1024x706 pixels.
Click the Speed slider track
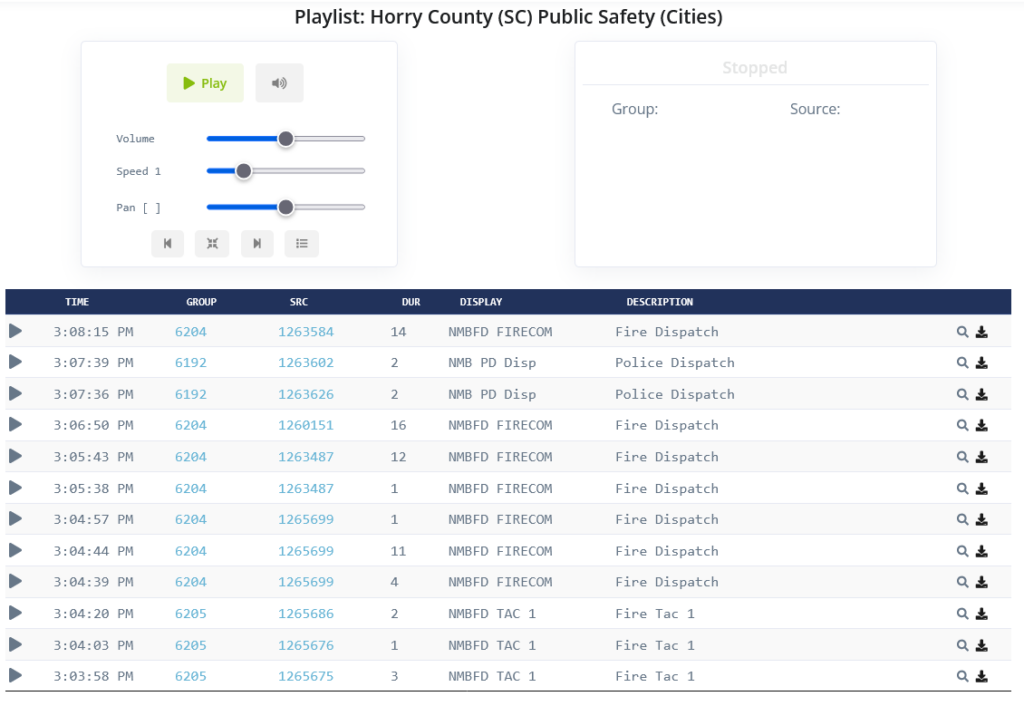pos(300,171)
